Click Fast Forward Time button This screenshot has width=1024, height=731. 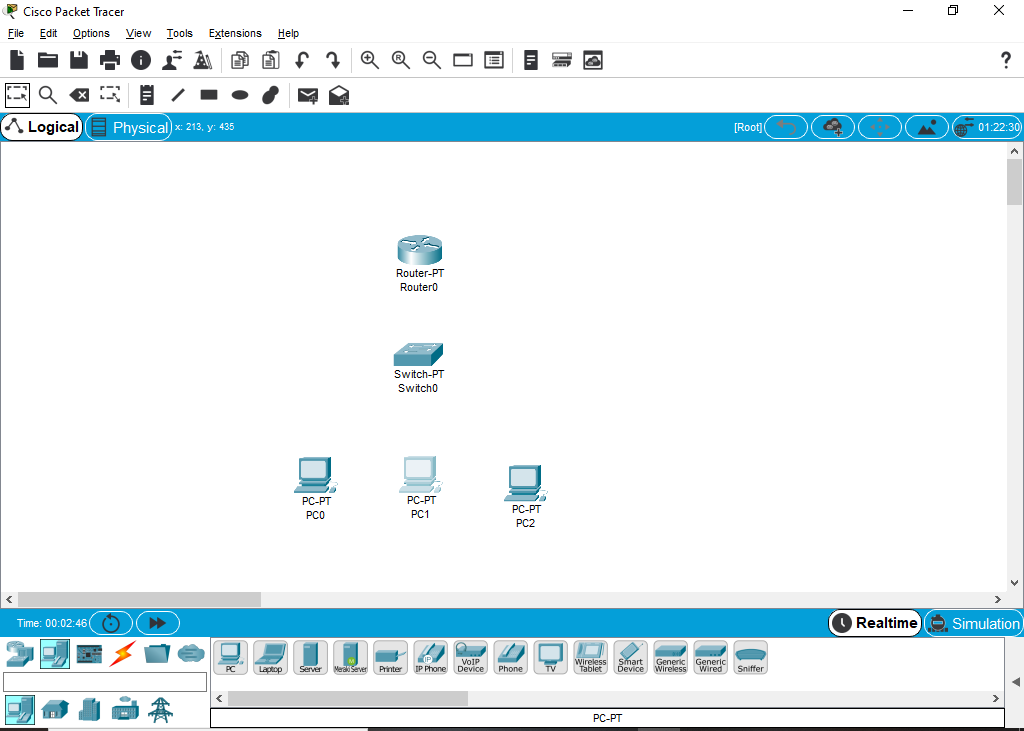click(x=157, y=623)
